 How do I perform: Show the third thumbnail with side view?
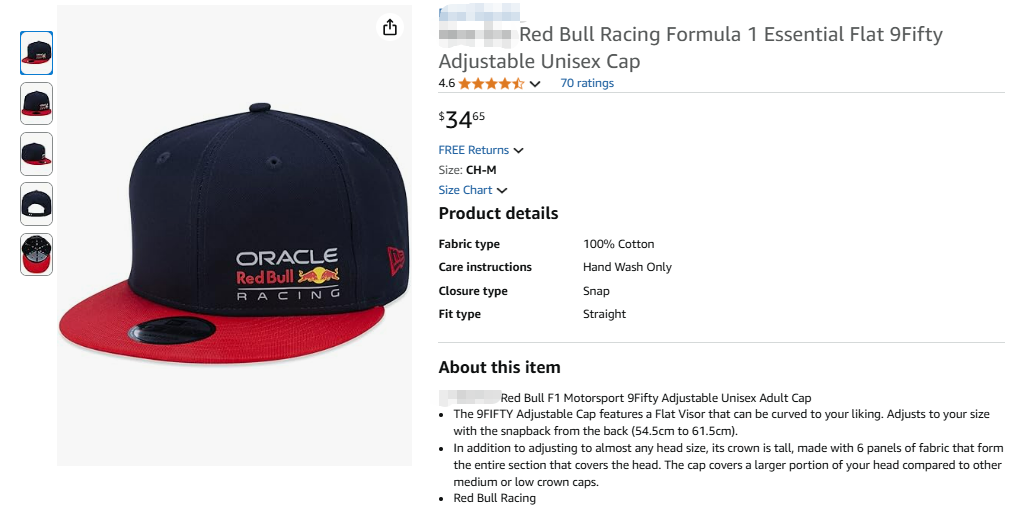click(x=37, y=154)
